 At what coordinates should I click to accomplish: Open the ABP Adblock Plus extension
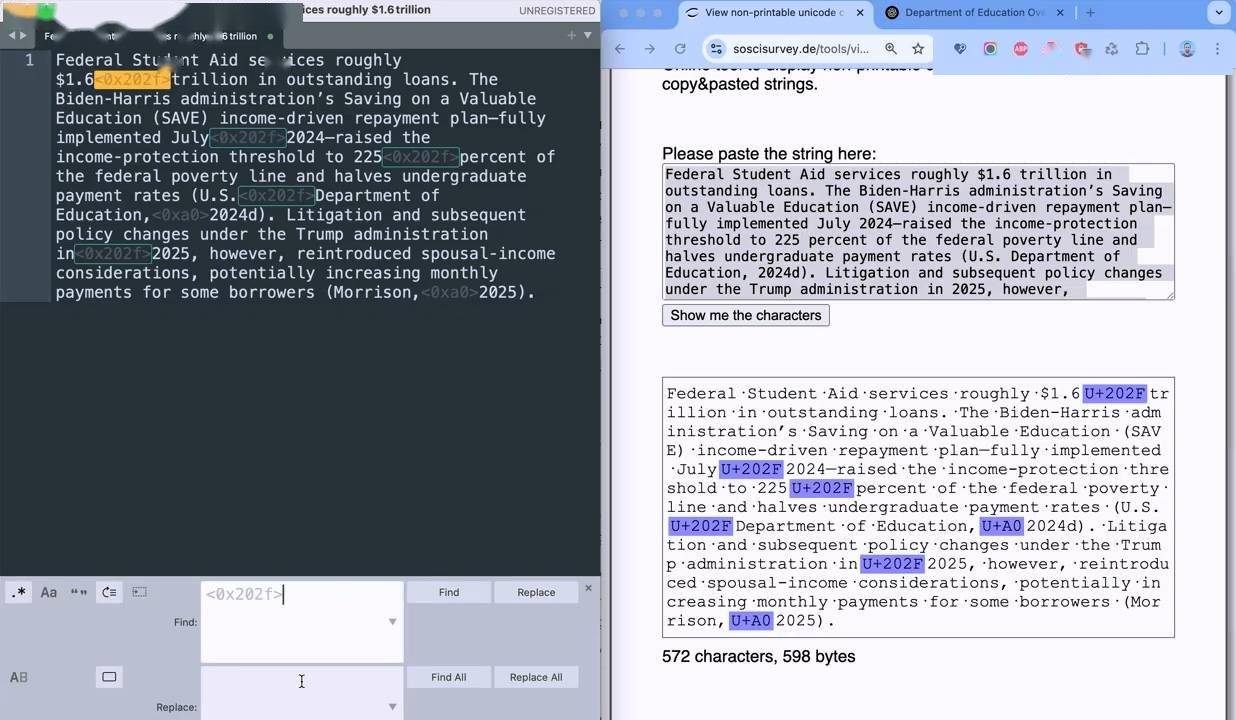(x=1020, y=48)
